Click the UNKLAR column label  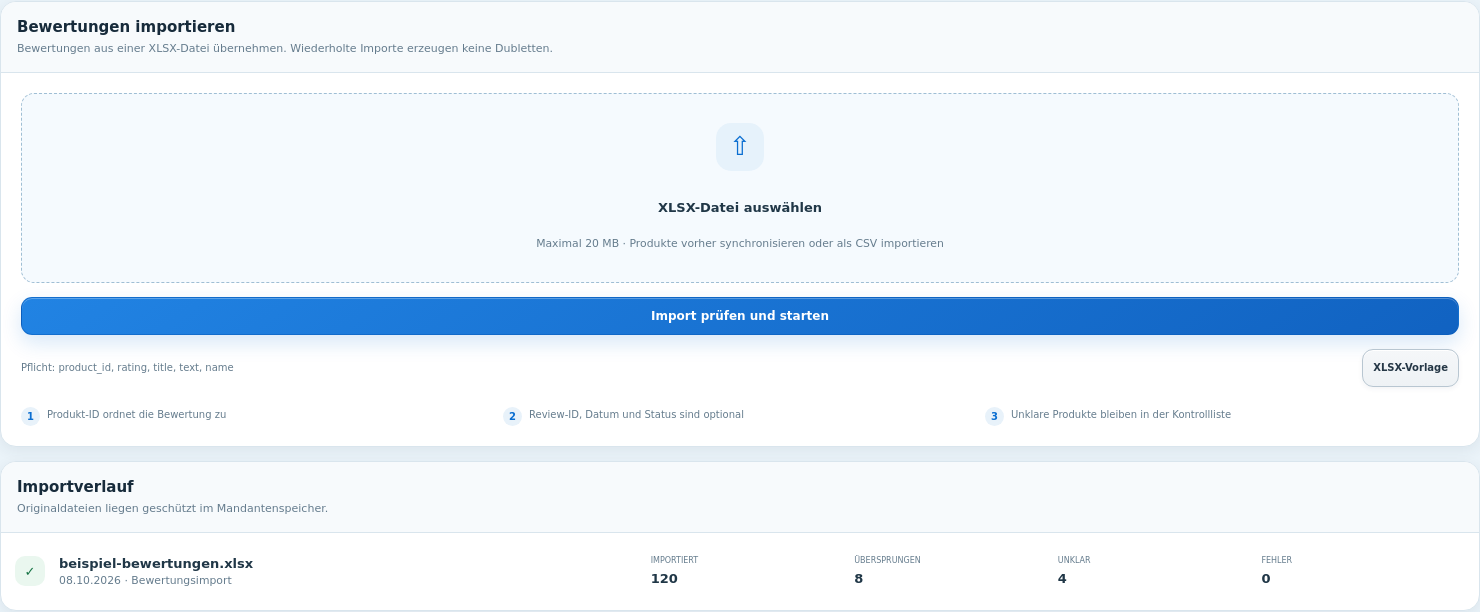coord(1074,560)
